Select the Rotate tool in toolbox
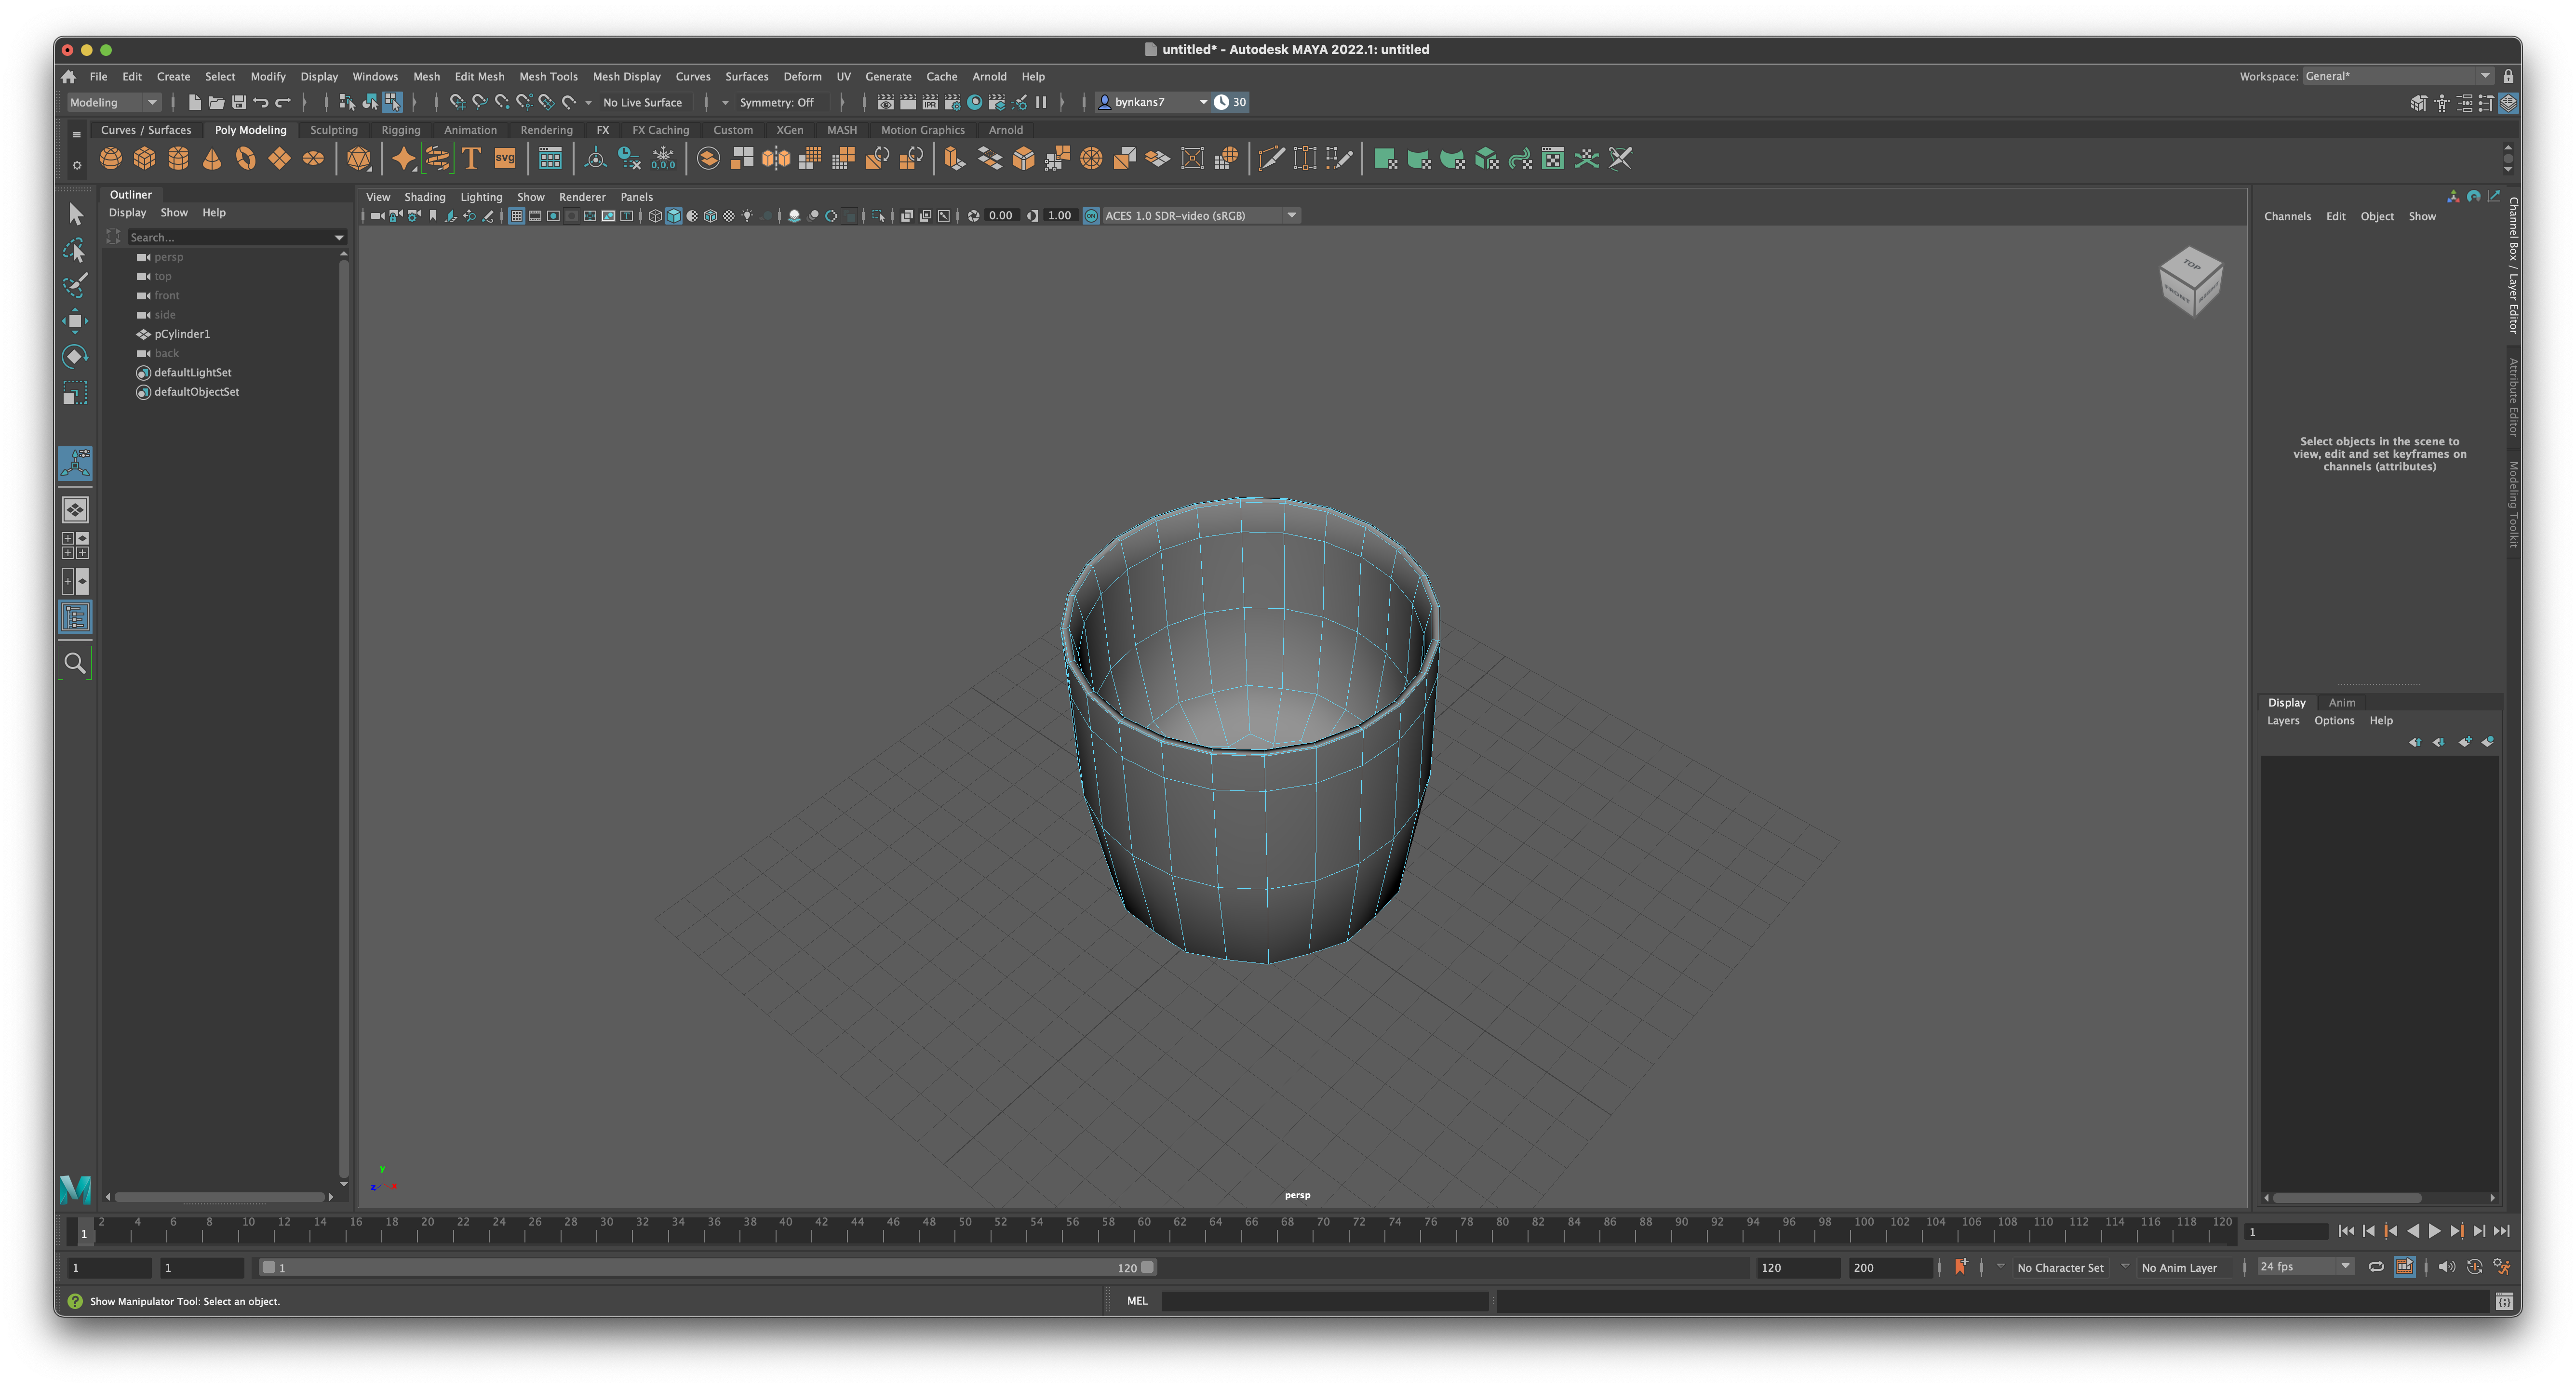Image resolution: width=2576 pixels, height=1388 pixels. [75, 357]
